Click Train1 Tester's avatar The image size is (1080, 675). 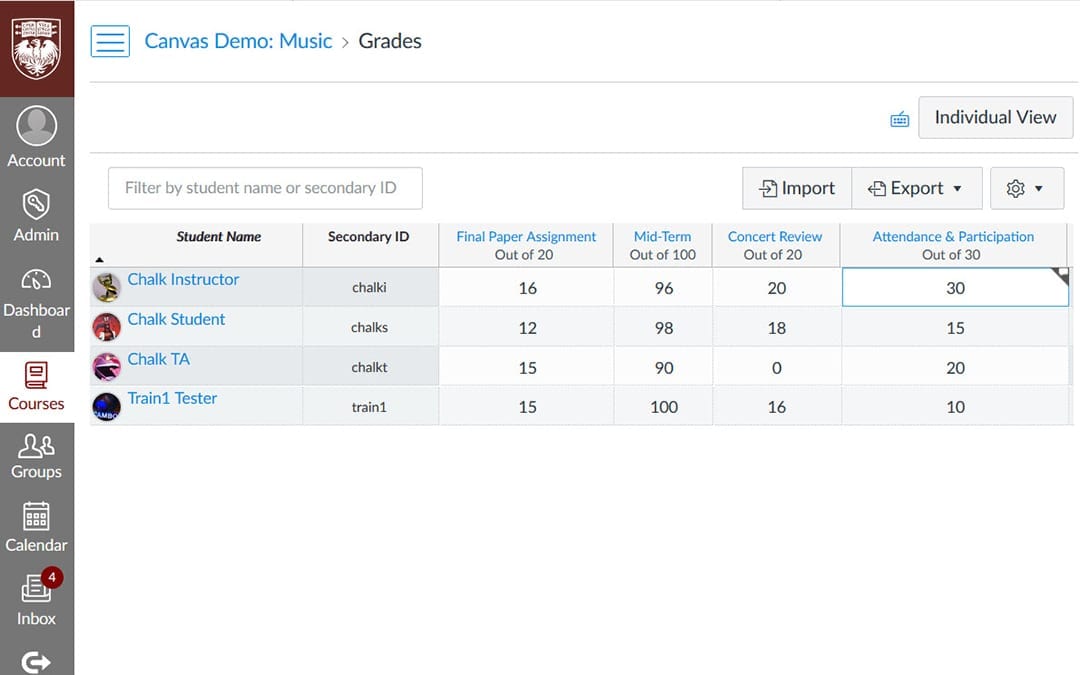coord(107,407)
